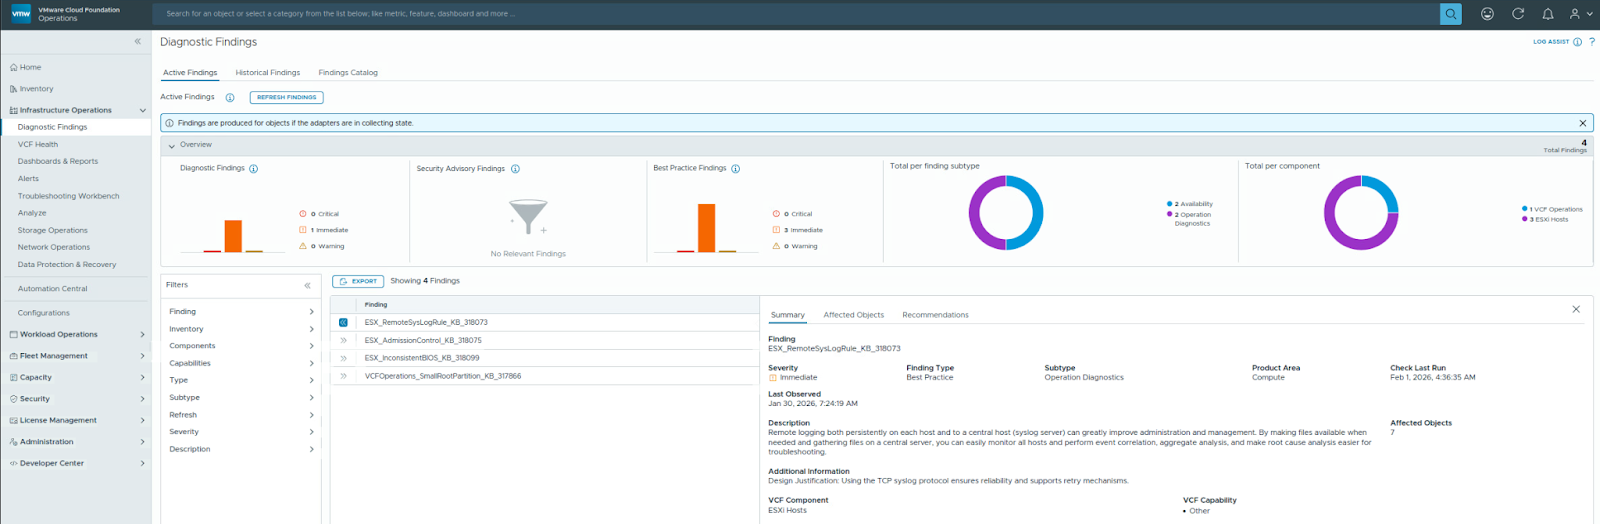The image size is (1600, 524).
Task: Click the Diagnostic Findings chart info icon
Action: 253,169
